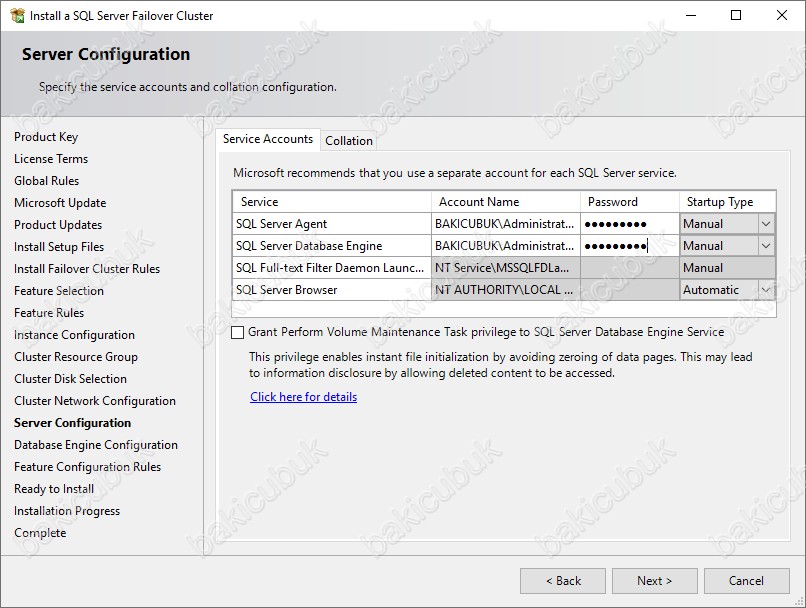Click the Password column header
This screenshot has width=806, height=608.
[x=630, y=202]
